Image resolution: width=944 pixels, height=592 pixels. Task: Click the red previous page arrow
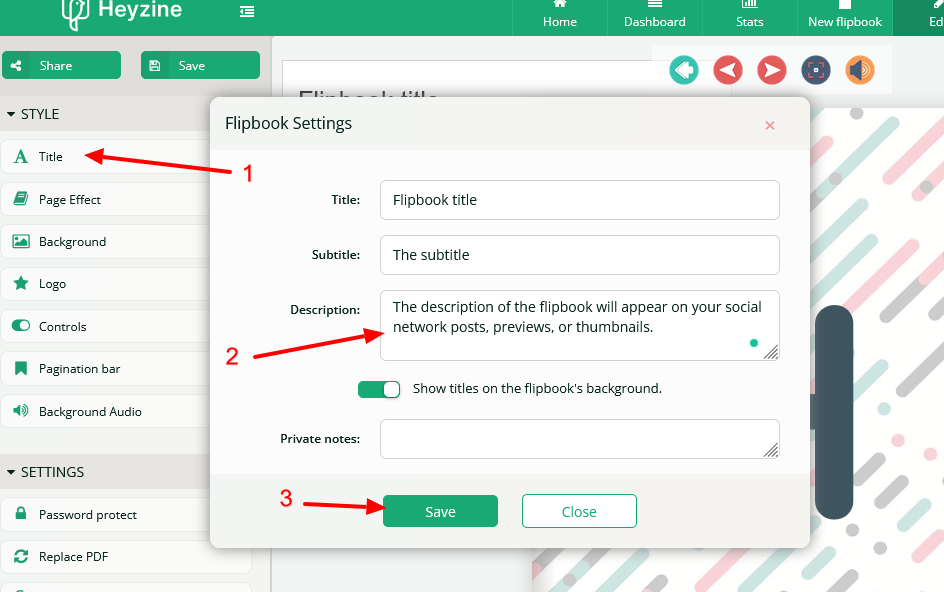728,70
